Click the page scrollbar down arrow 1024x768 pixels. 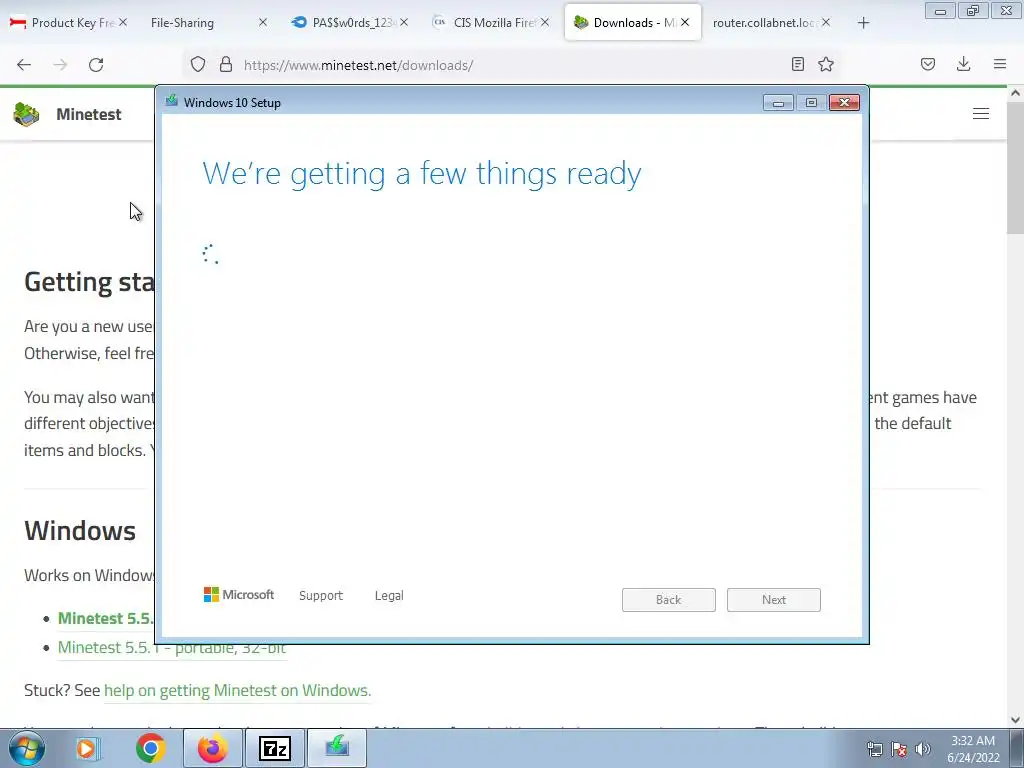click(1016, 720)
